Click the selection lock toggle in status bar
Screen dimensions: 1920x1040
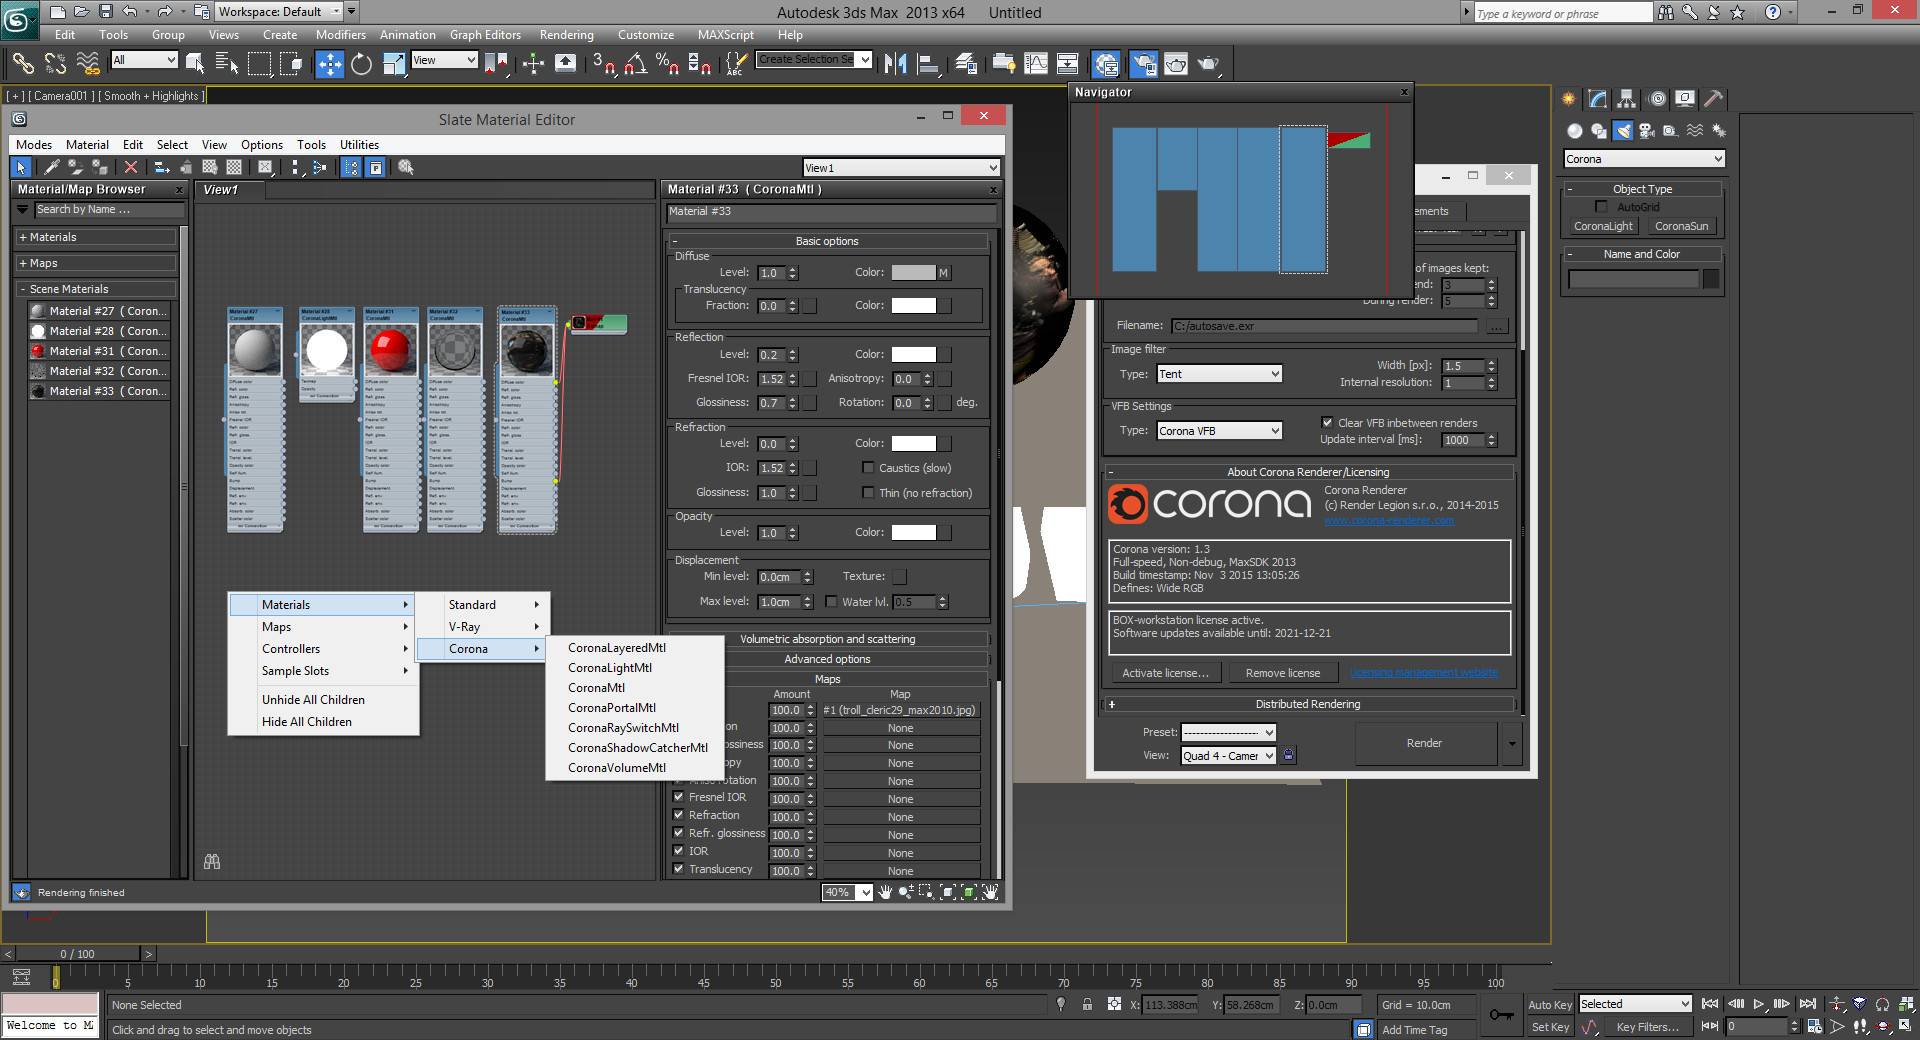pyautogui.click(x=1087, y=1004)
